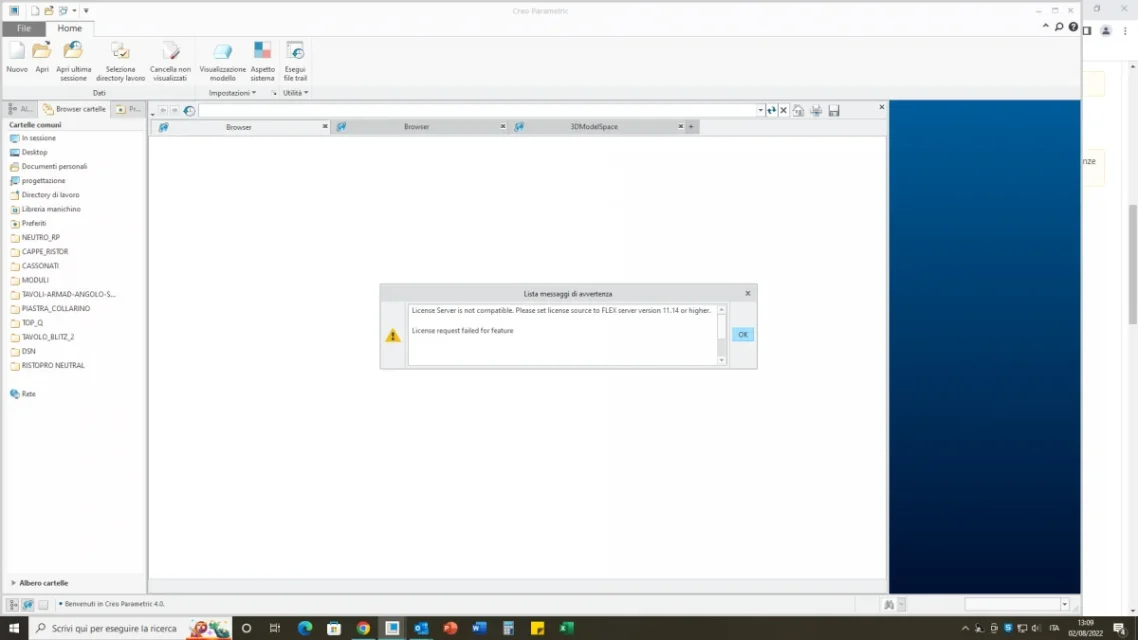
Task: Click the browser refresh arrows icon
Action: pos(771,110)
